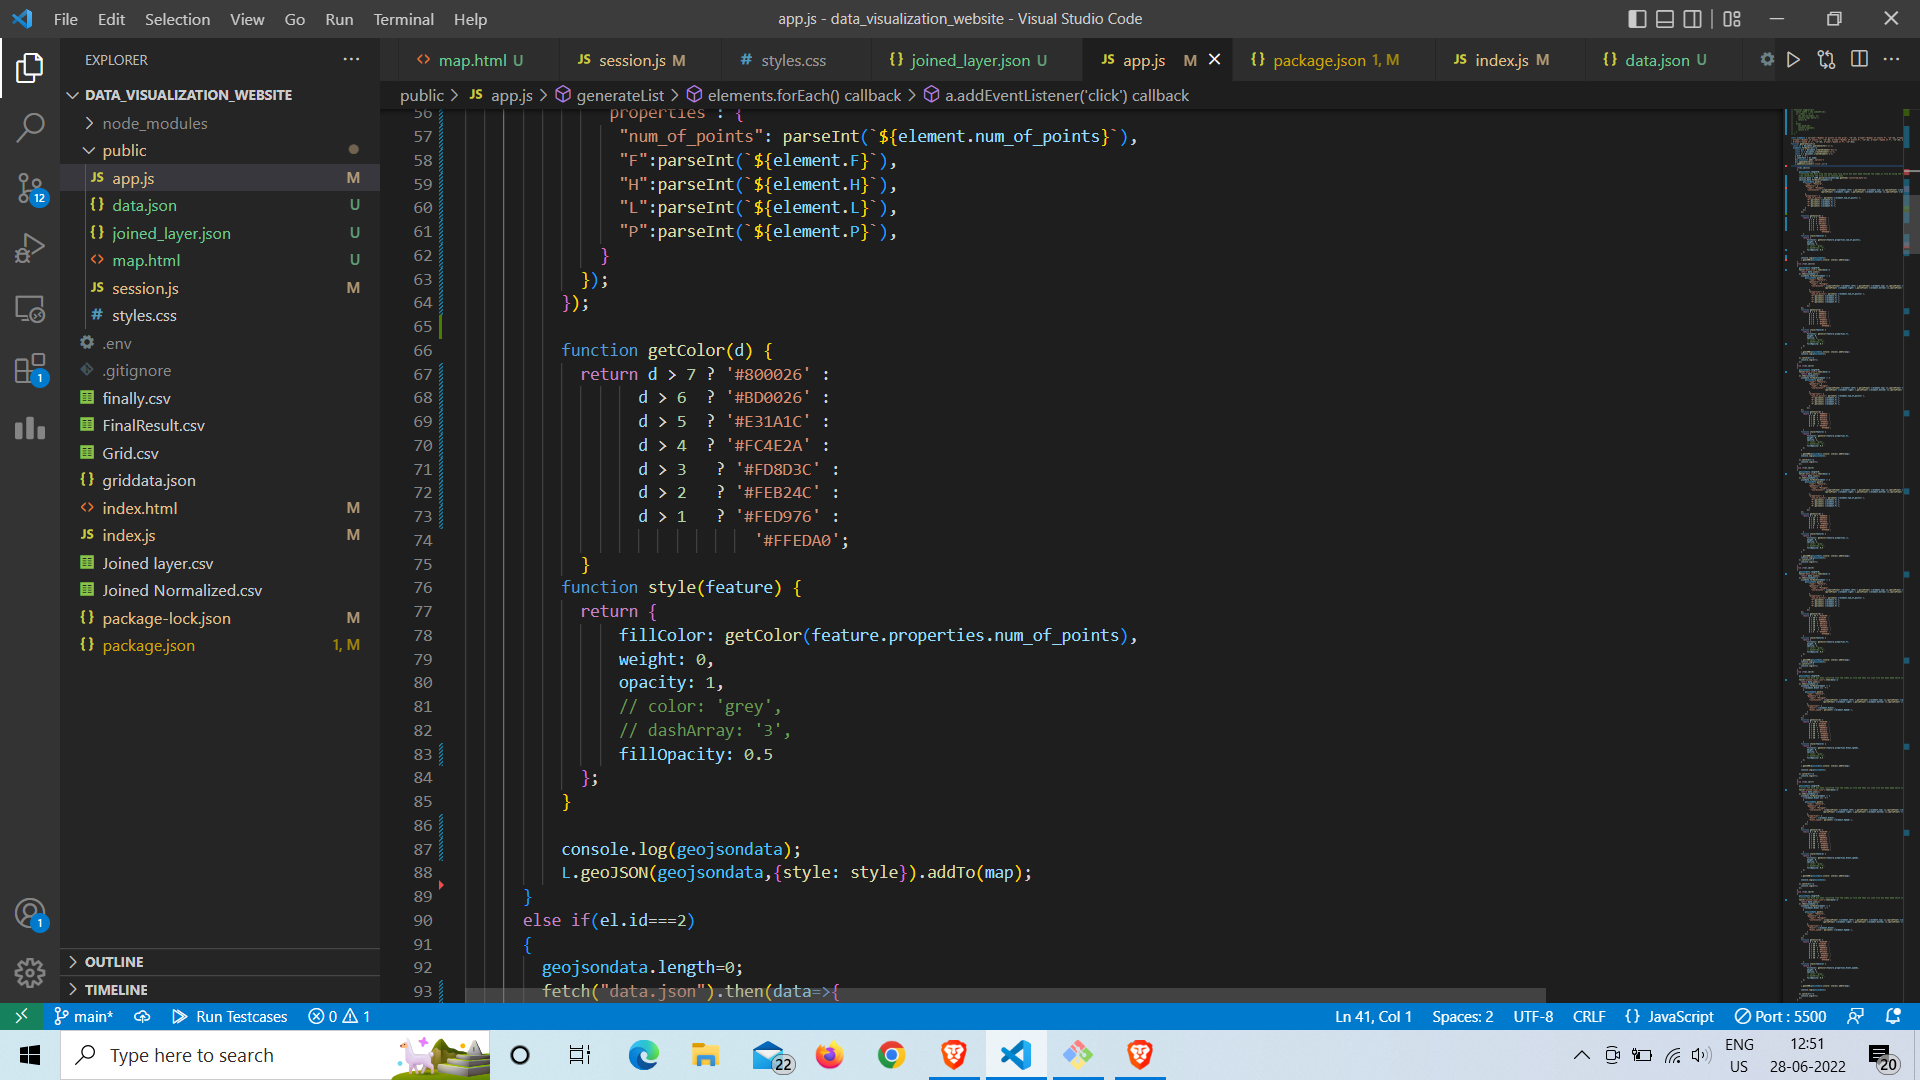The image size is (1920, 1080).
Task: Toggle the Primary Side Bar visibility
Action: point(1637,18)
